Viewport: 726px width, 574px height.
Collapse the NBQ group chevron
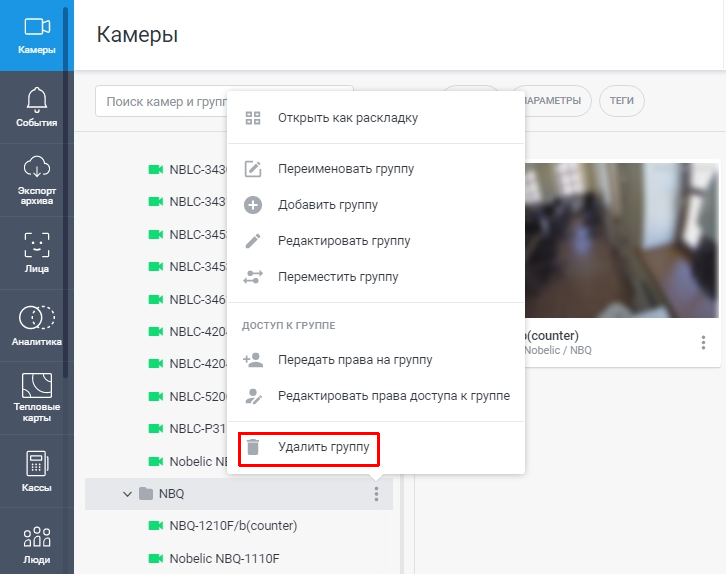click(127, 494)
